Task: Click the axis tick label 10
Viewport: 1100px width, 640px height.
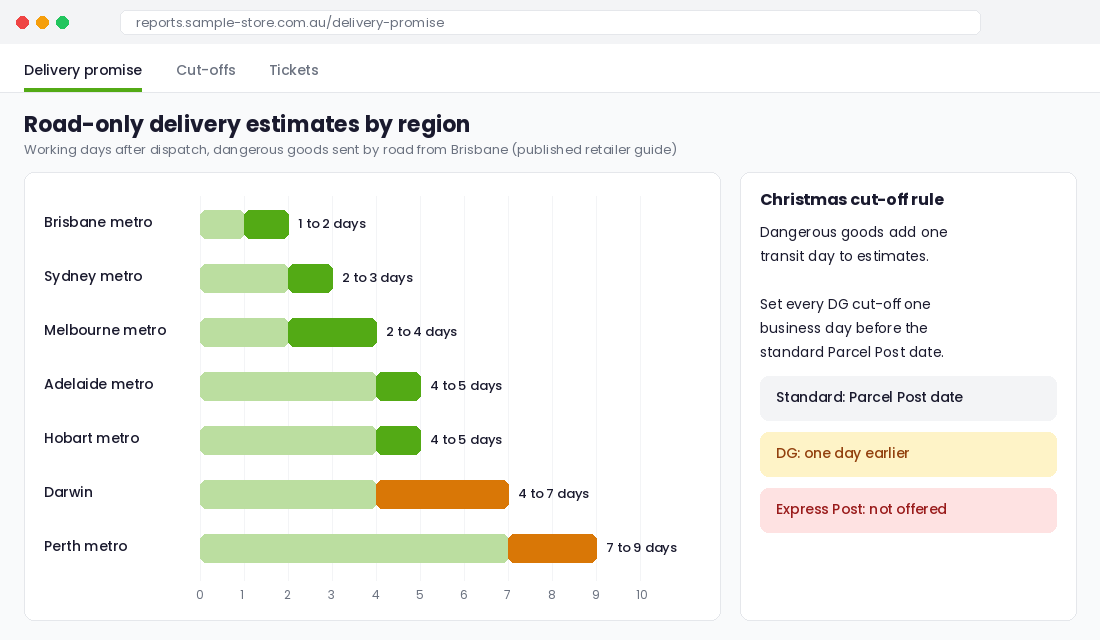Action: 641,595
